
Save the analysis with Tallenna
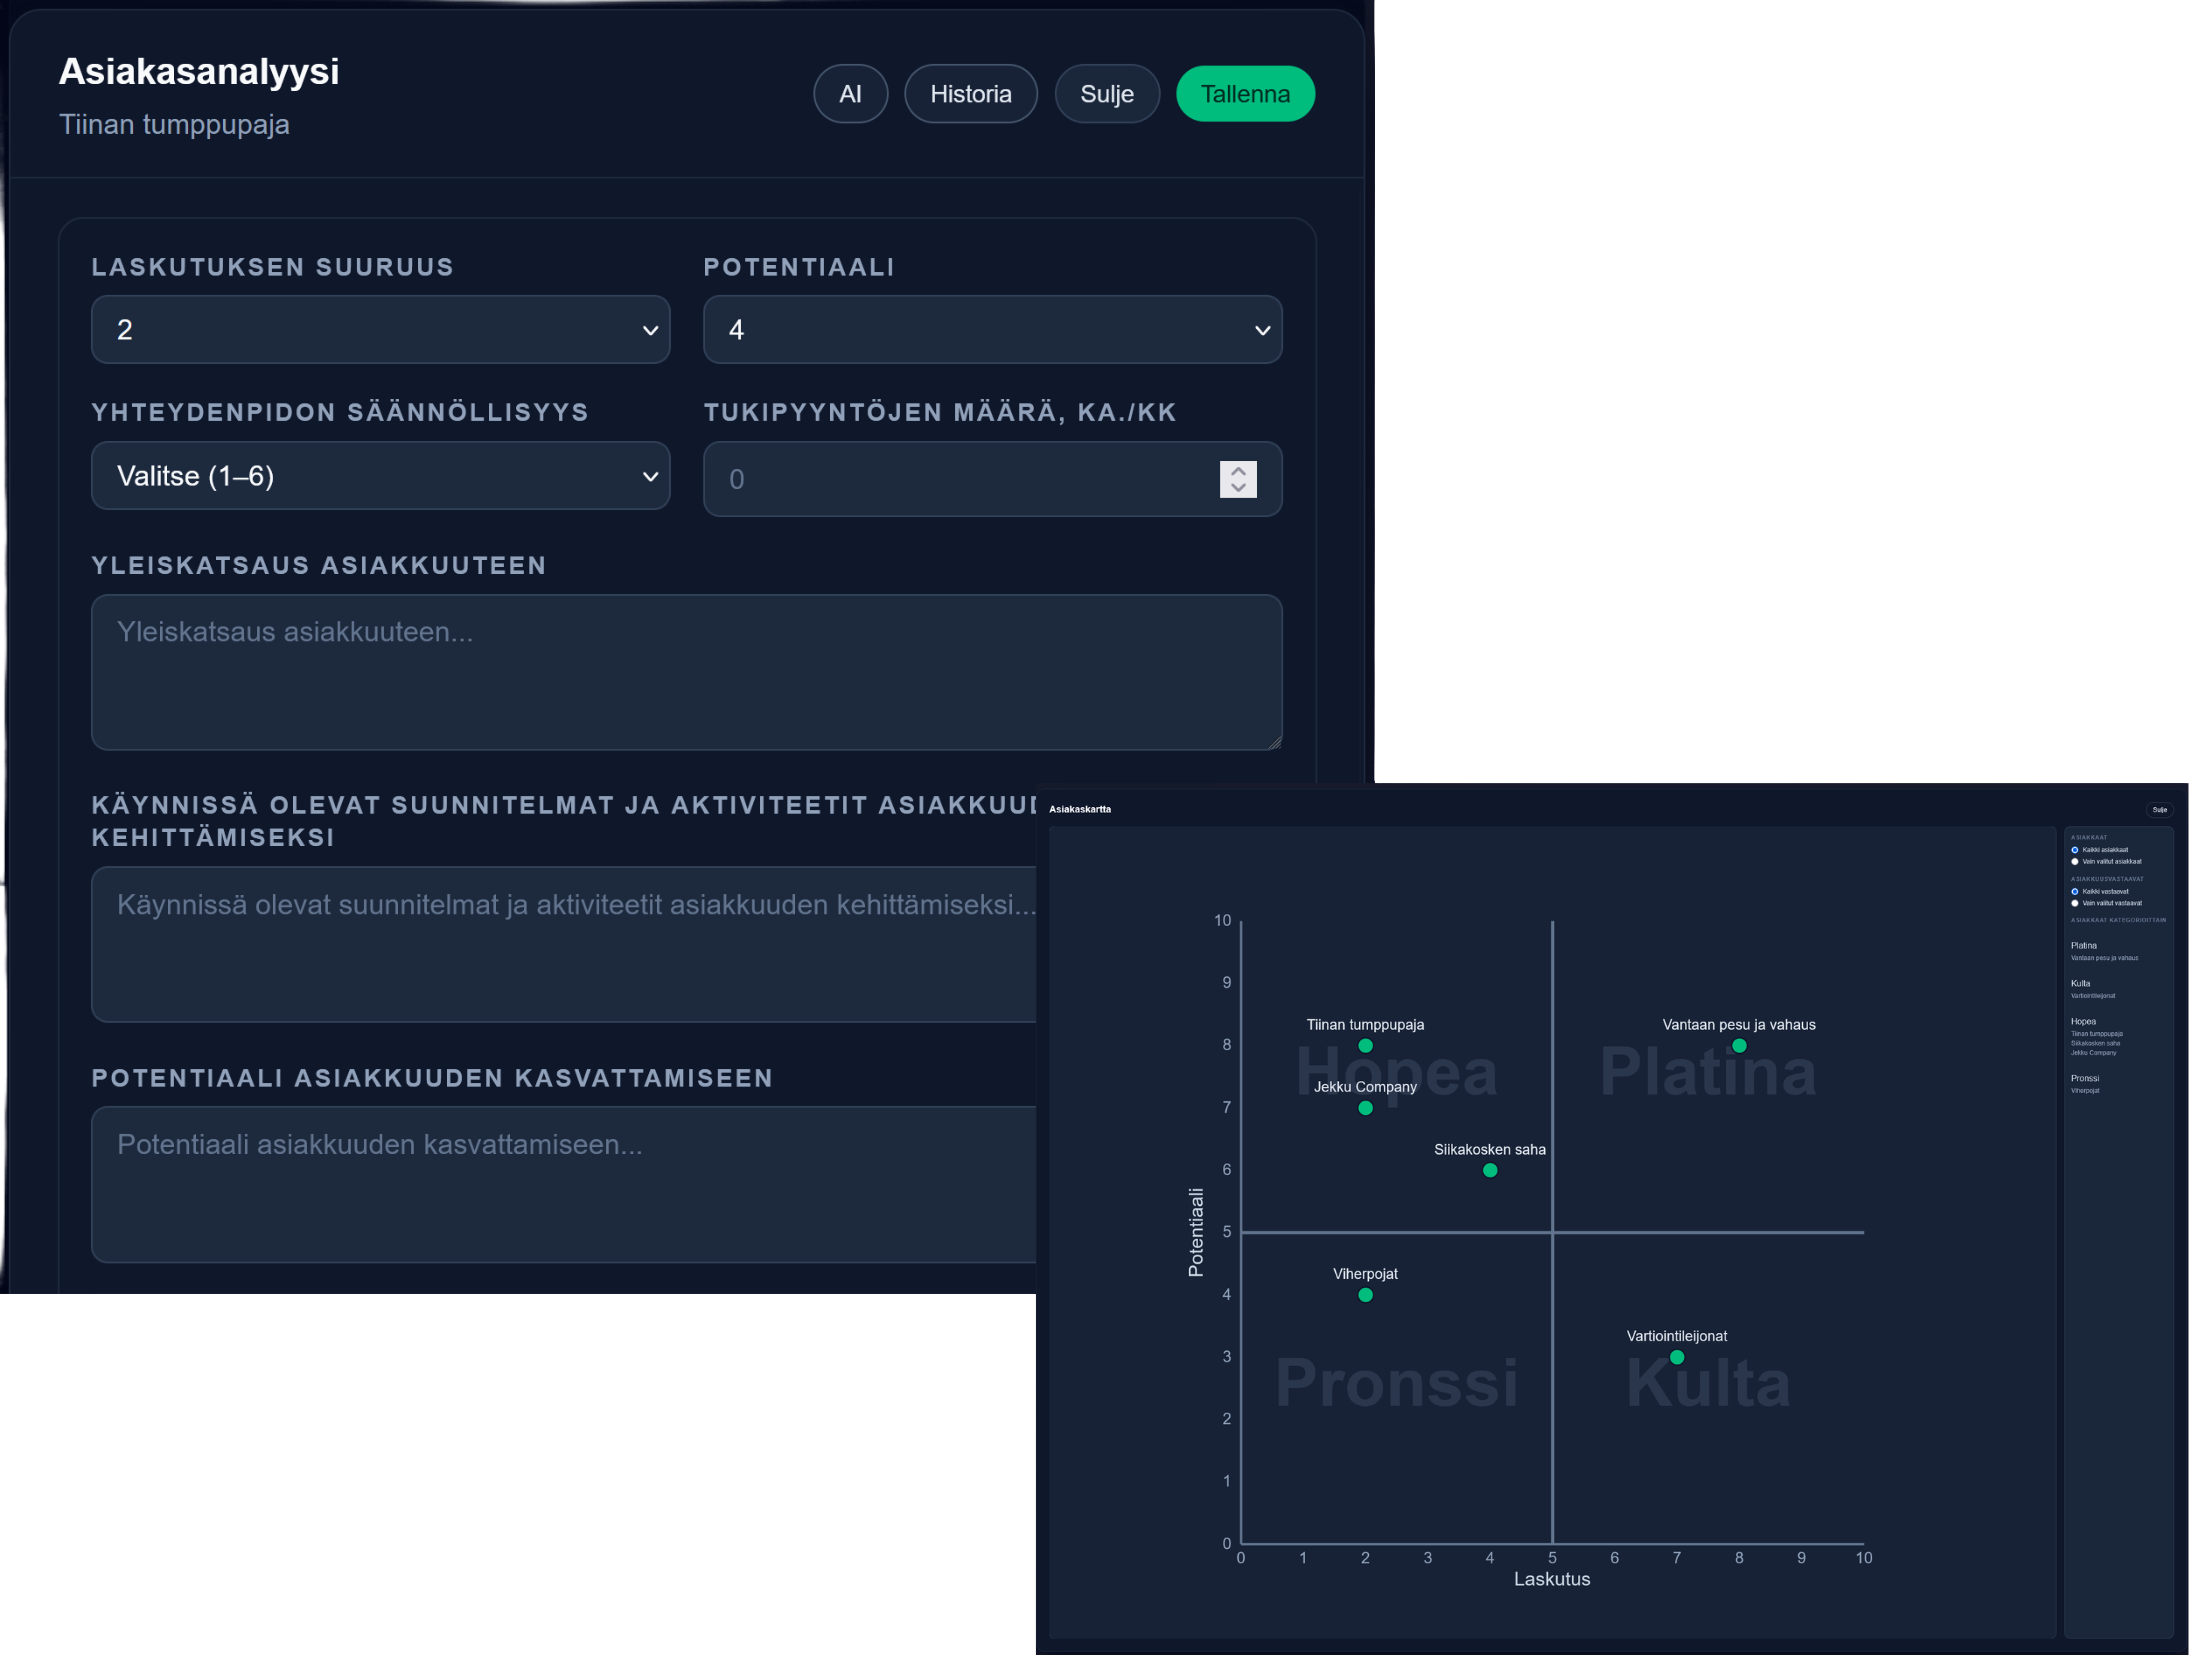1245,94
